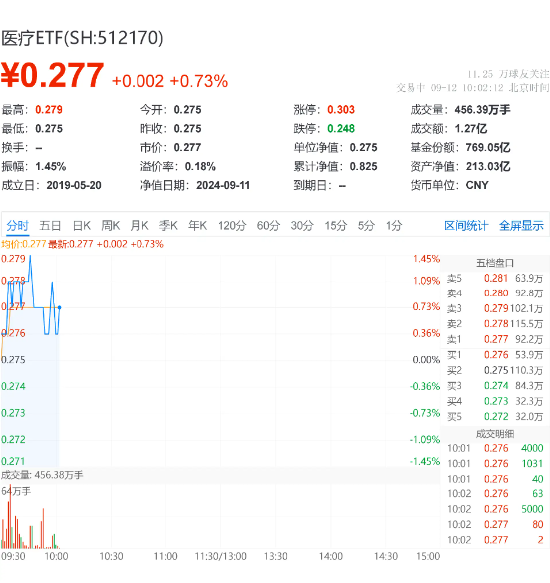Click the trade row with volume 4000
Screen dimensions: 550x583
pyautogui.click(x=495, y=448)
